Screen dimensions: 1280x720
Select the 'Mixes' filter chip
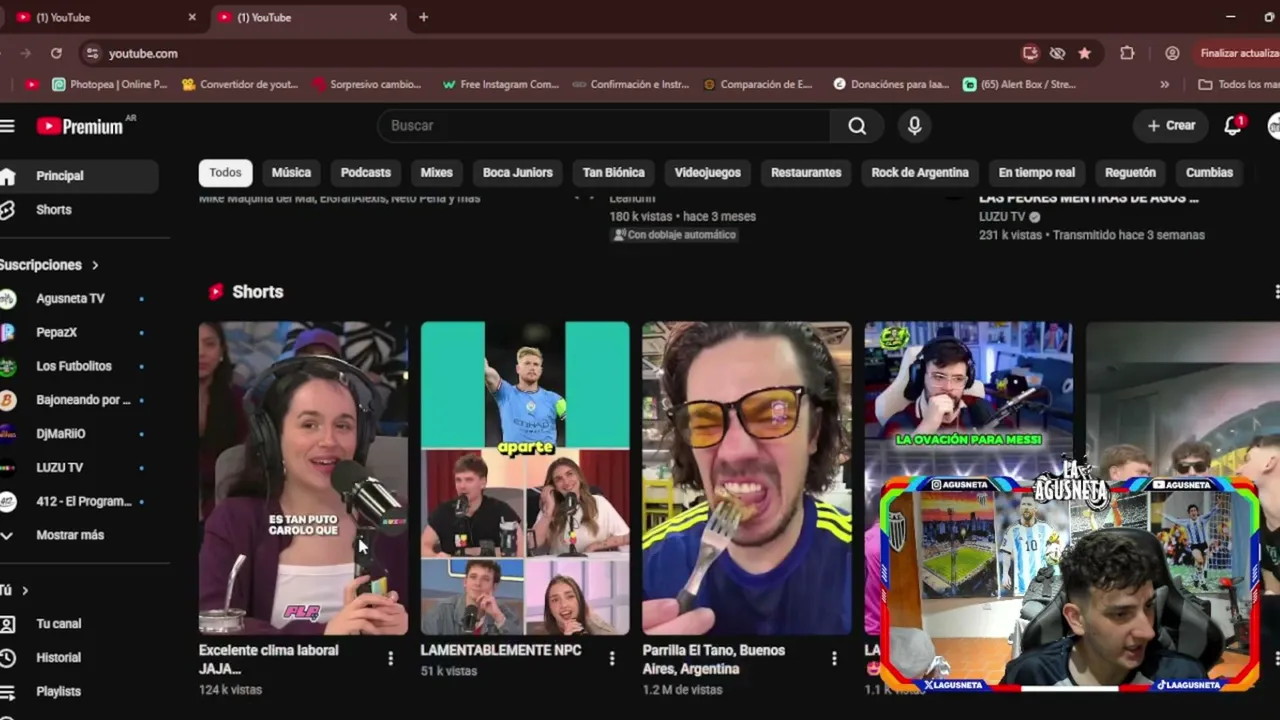tap(436, 172)
